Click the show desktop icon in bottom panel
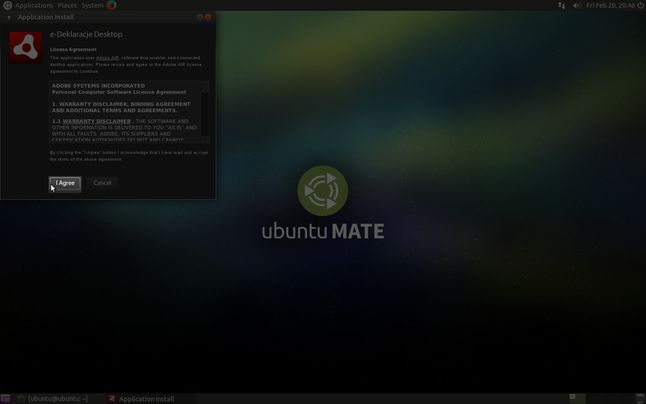Screen dimensions: 646x404 [5, 399]
